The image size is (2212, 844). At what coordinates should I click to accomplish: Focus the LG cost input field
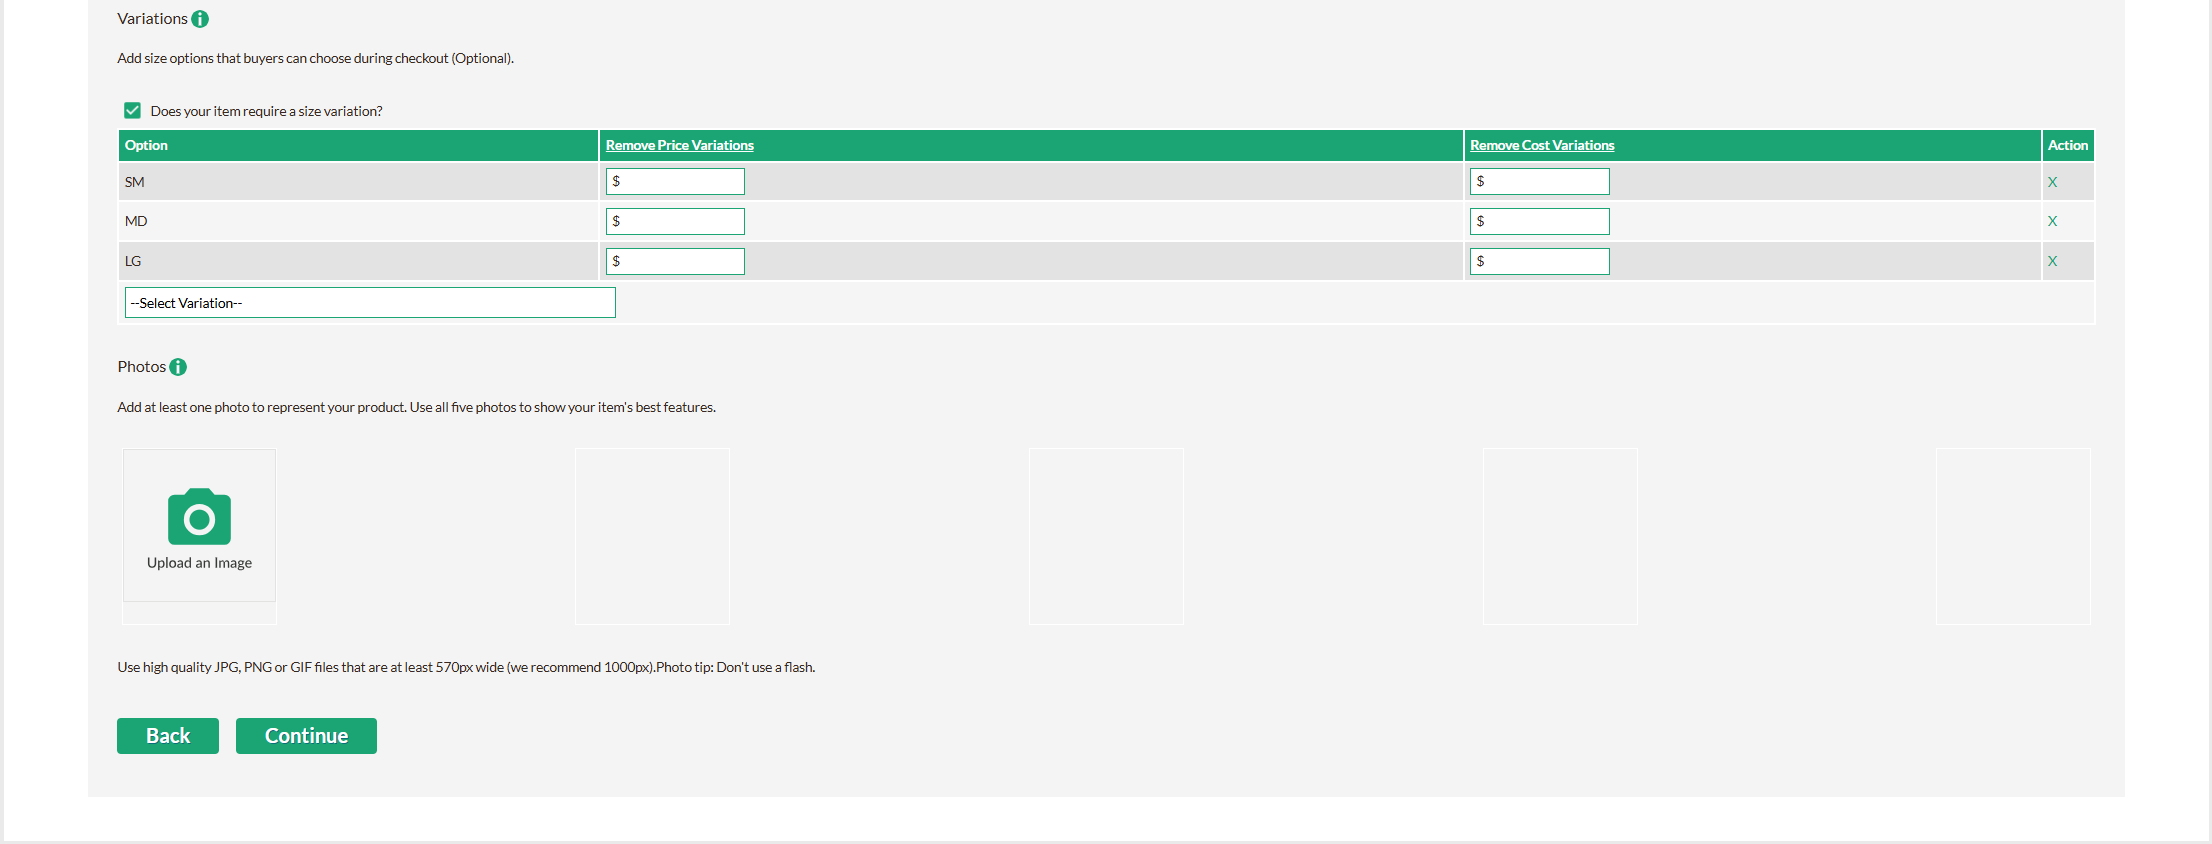[x=1540, y=261]
